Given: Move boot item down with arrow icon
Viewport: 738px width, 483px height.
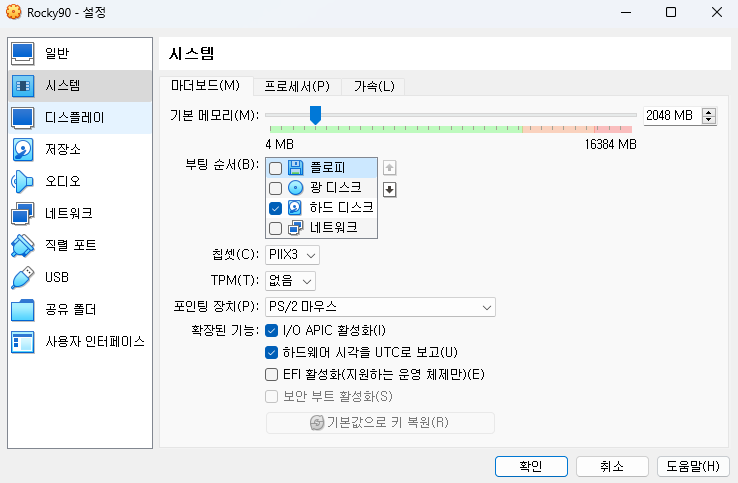Looking at the screenshot, I should pyautogui.click(x=390, y=189).
